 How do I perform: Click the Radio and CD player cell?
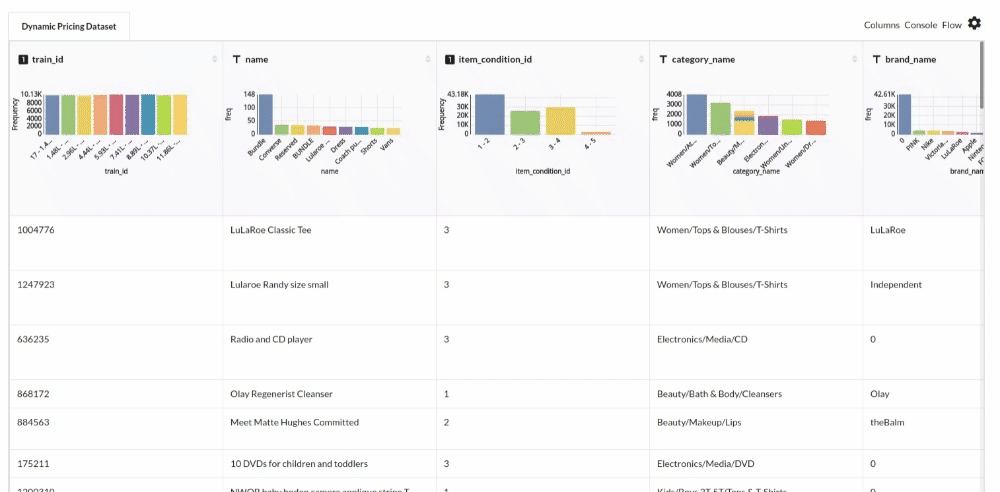(330, 353)
